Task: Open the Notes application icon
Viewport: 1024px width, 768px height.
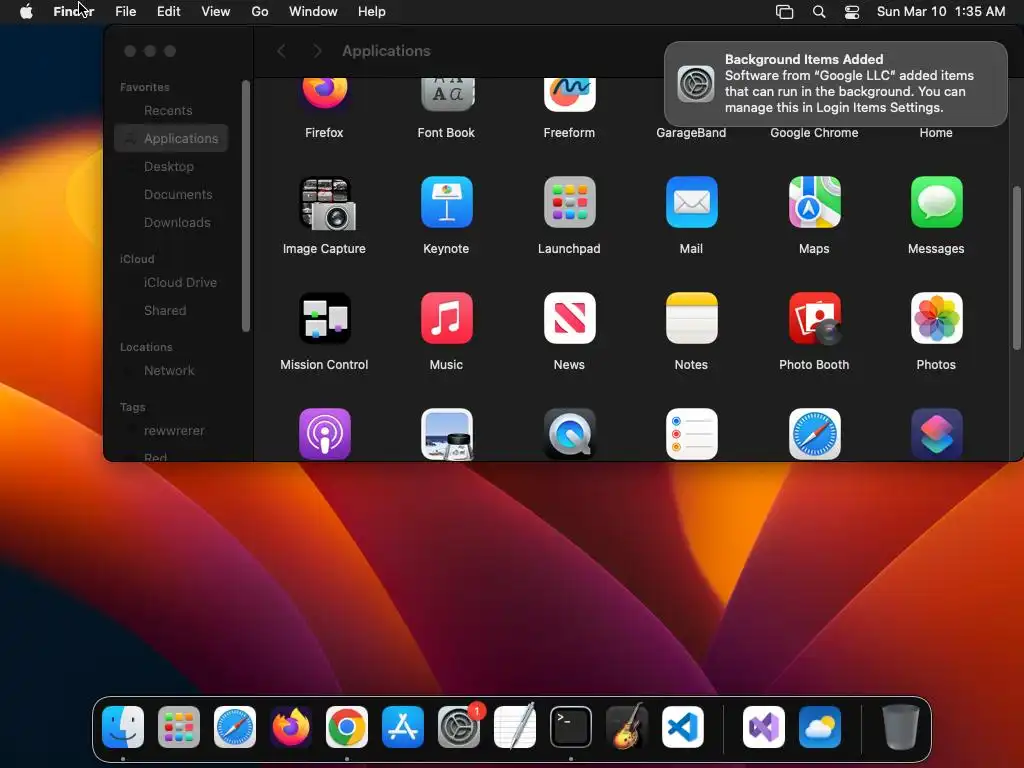Action: [x=692, y=318]
